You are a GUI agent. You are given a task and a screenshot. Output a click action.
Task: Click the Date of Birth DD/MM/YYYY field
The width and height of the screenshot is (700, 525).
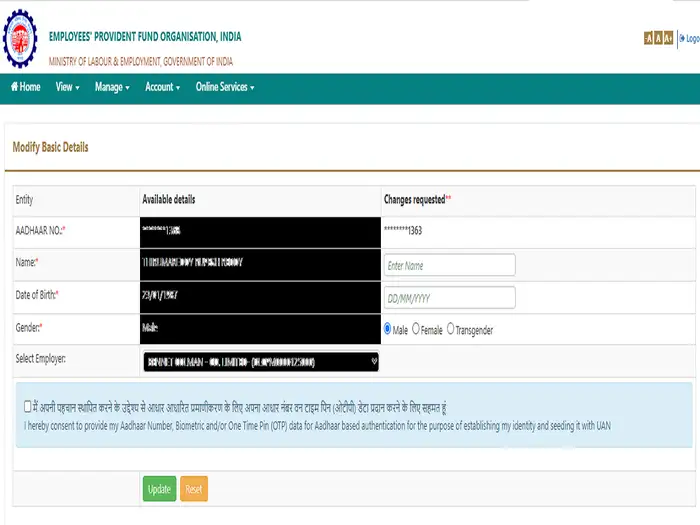coord(449,298)
